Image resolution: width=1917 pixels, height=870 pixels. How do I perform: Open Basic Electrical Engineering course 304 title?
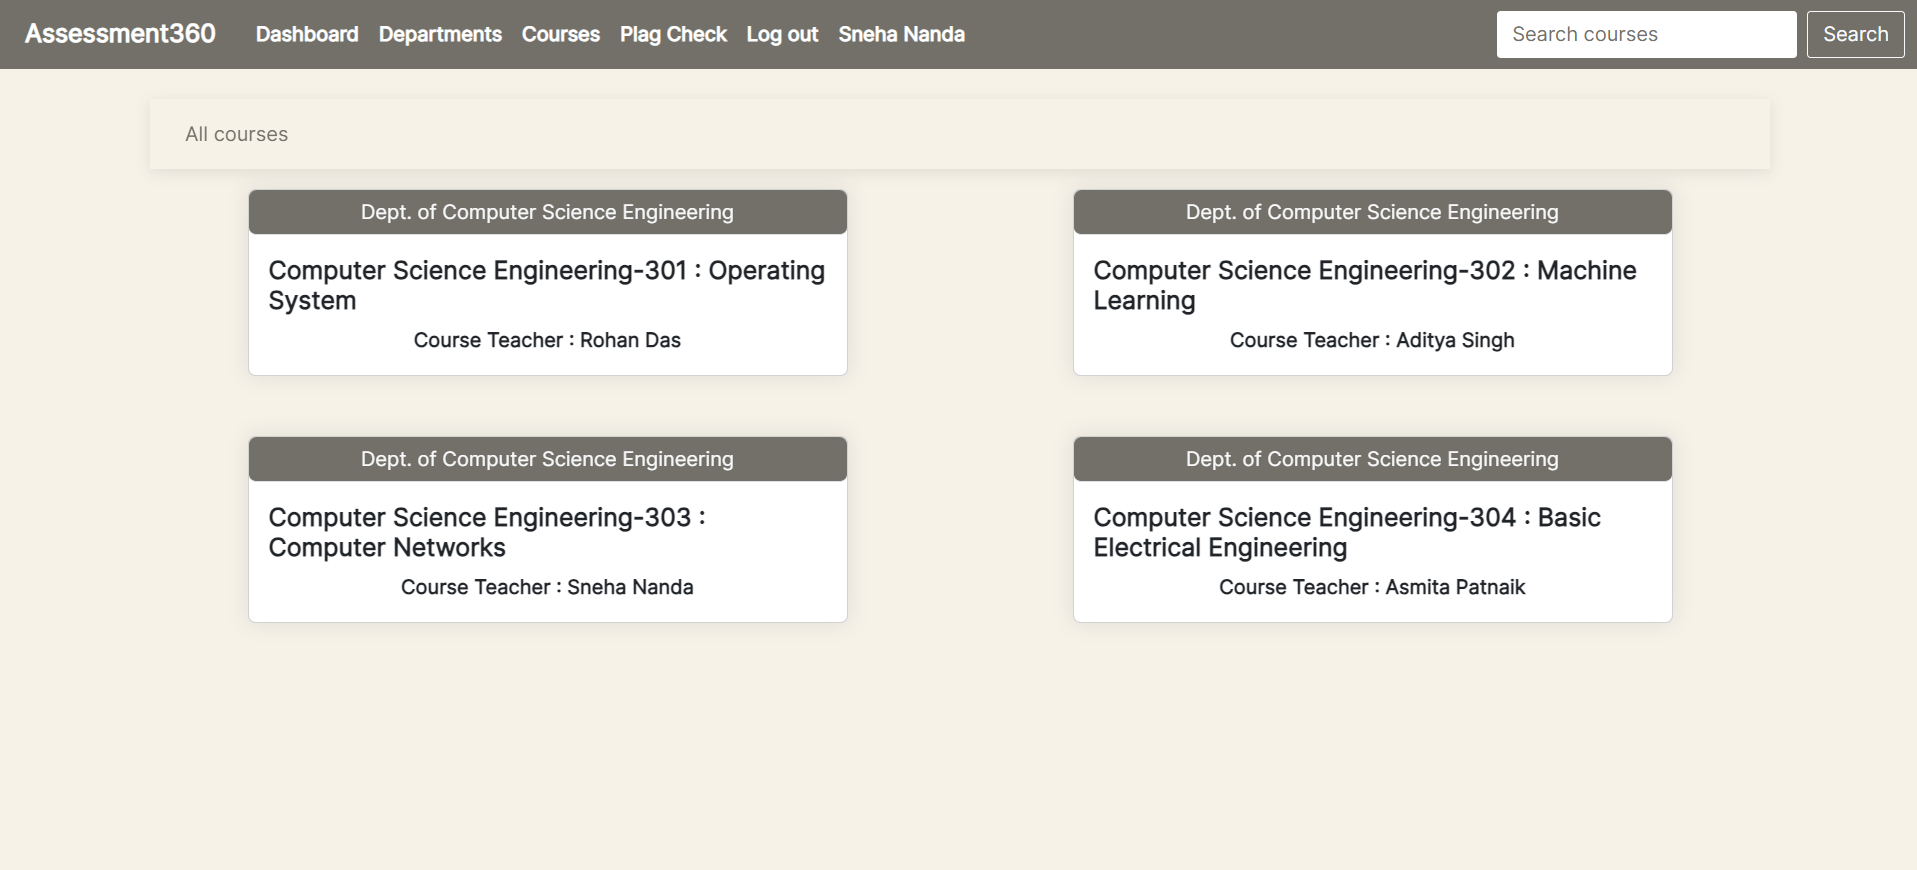[x=1347, y=533]
